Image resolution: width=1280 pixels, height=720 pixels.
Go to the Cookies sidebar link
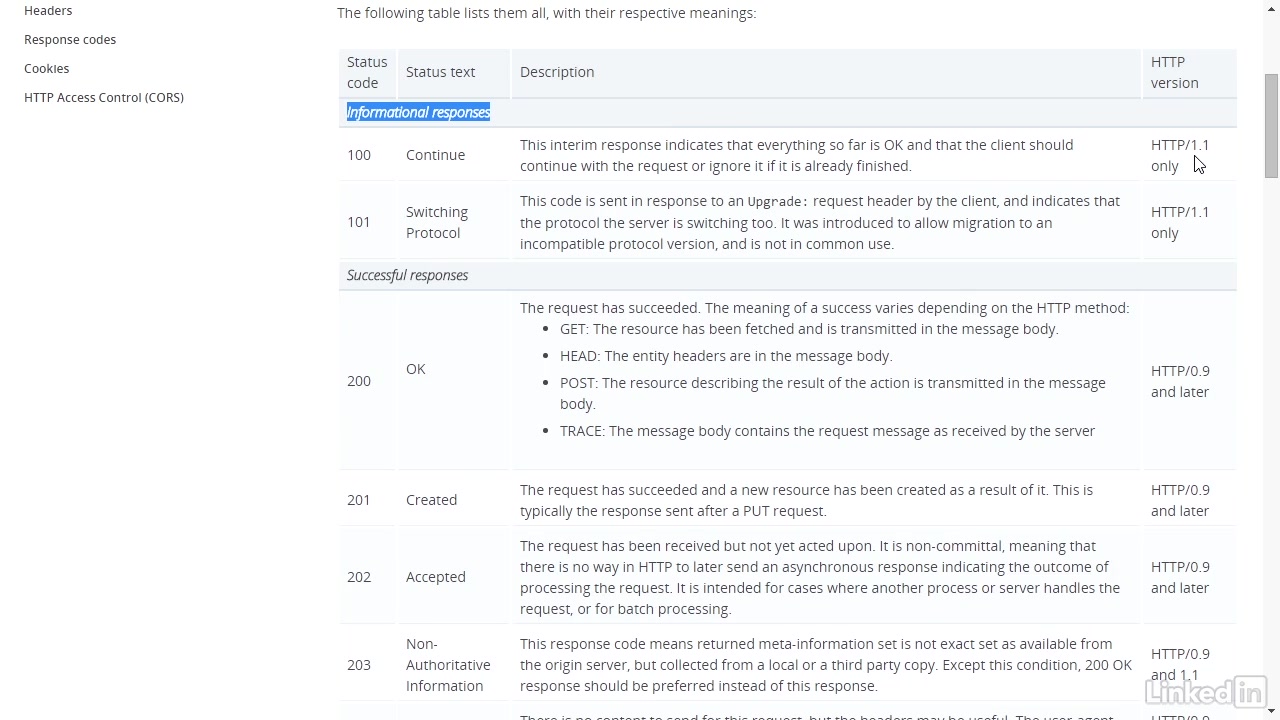click(x=47, y=68)
